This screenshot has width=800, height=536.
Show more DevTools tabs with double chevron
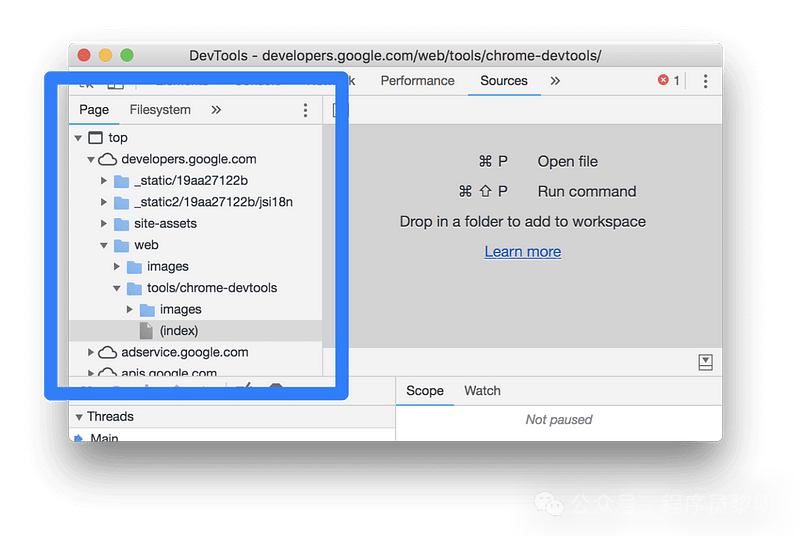point(555,81)
